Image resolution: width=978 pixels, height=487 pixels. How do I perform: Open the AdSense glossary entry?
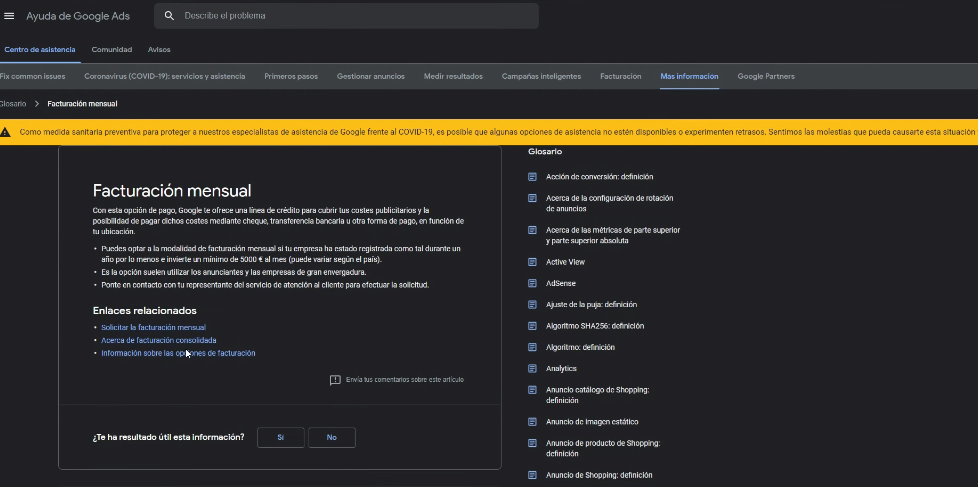pos(561,283)
